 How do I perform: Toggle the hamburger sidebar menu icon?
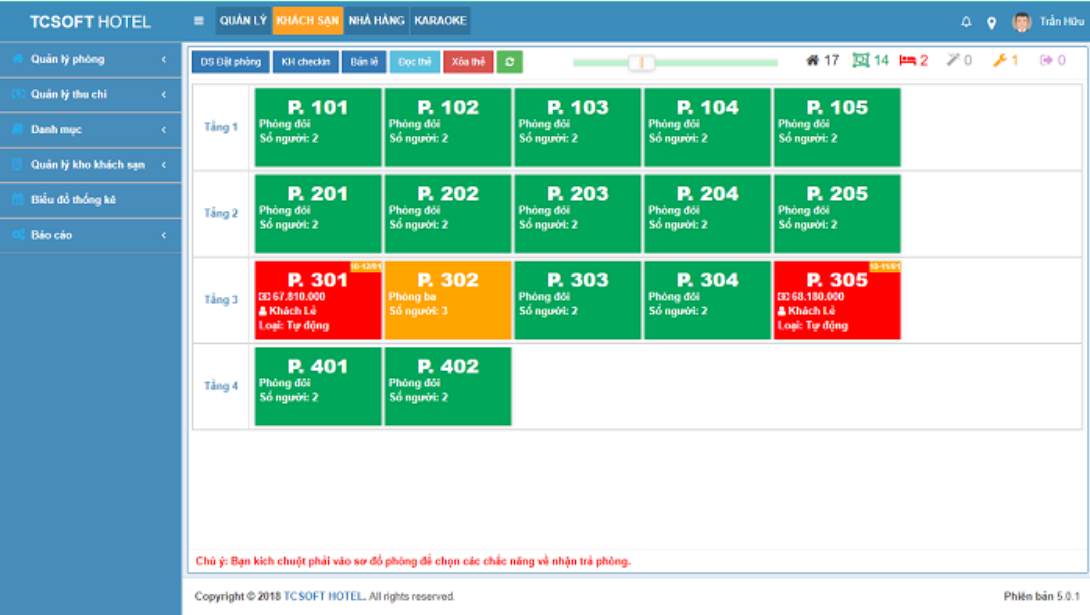point(199,21)
